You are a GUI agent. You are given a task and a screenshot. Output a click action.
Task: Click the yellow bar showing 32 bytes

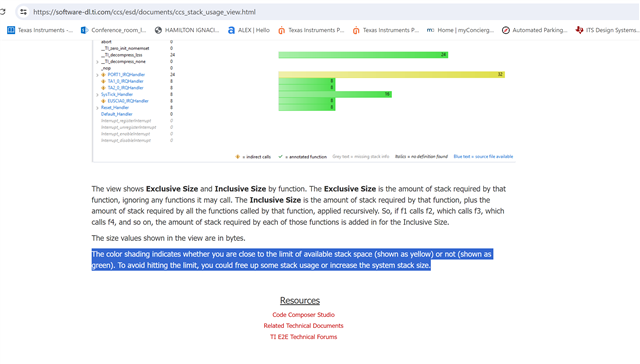pos(391,74)
